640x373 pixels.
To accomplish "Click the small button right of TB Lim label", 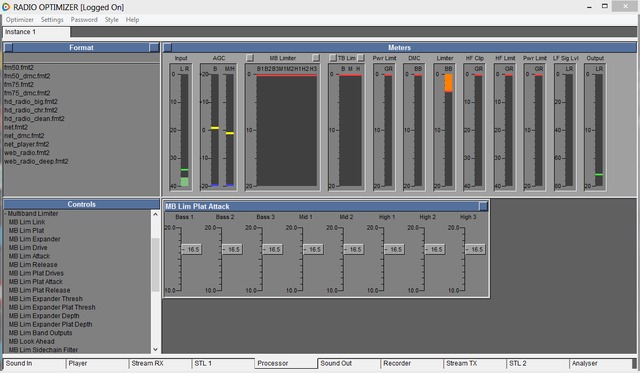I will pyautogui.click(x=361, y=58).
